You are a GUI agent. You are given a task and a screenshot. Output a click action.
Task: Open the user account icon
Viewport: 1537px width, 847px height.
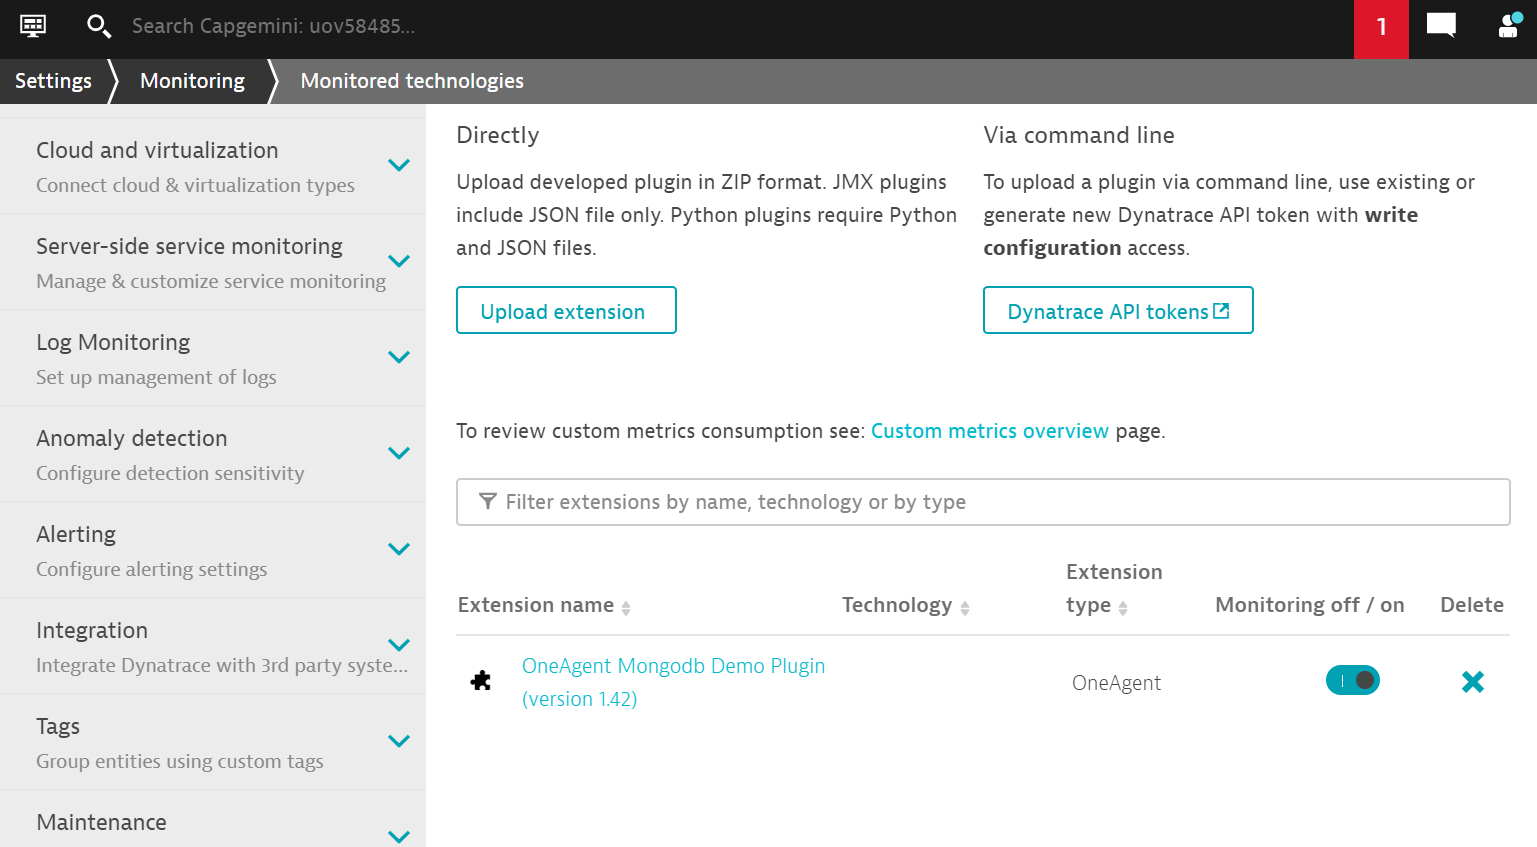(1509, 26)
